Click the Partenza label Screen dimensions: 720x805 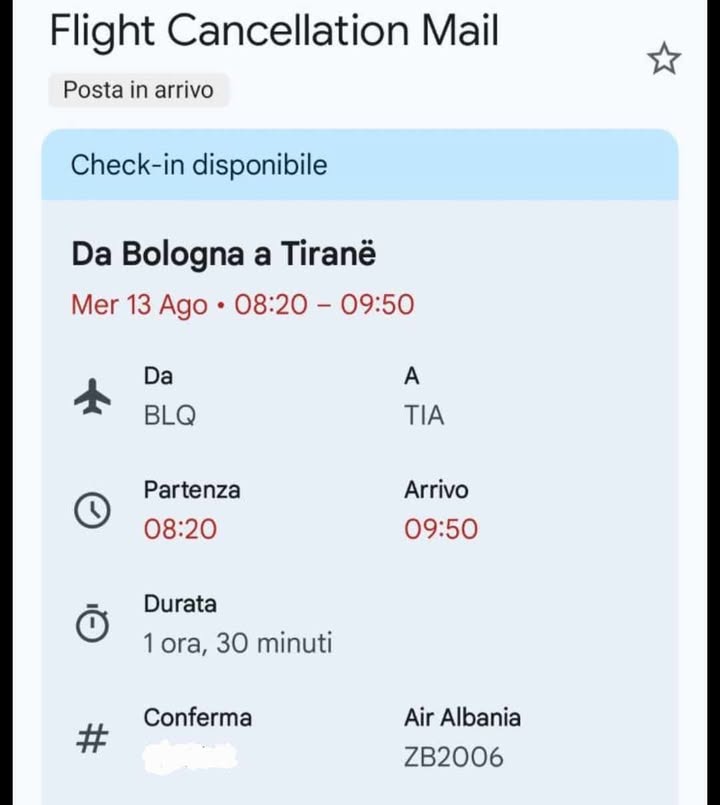pos(192,490)
